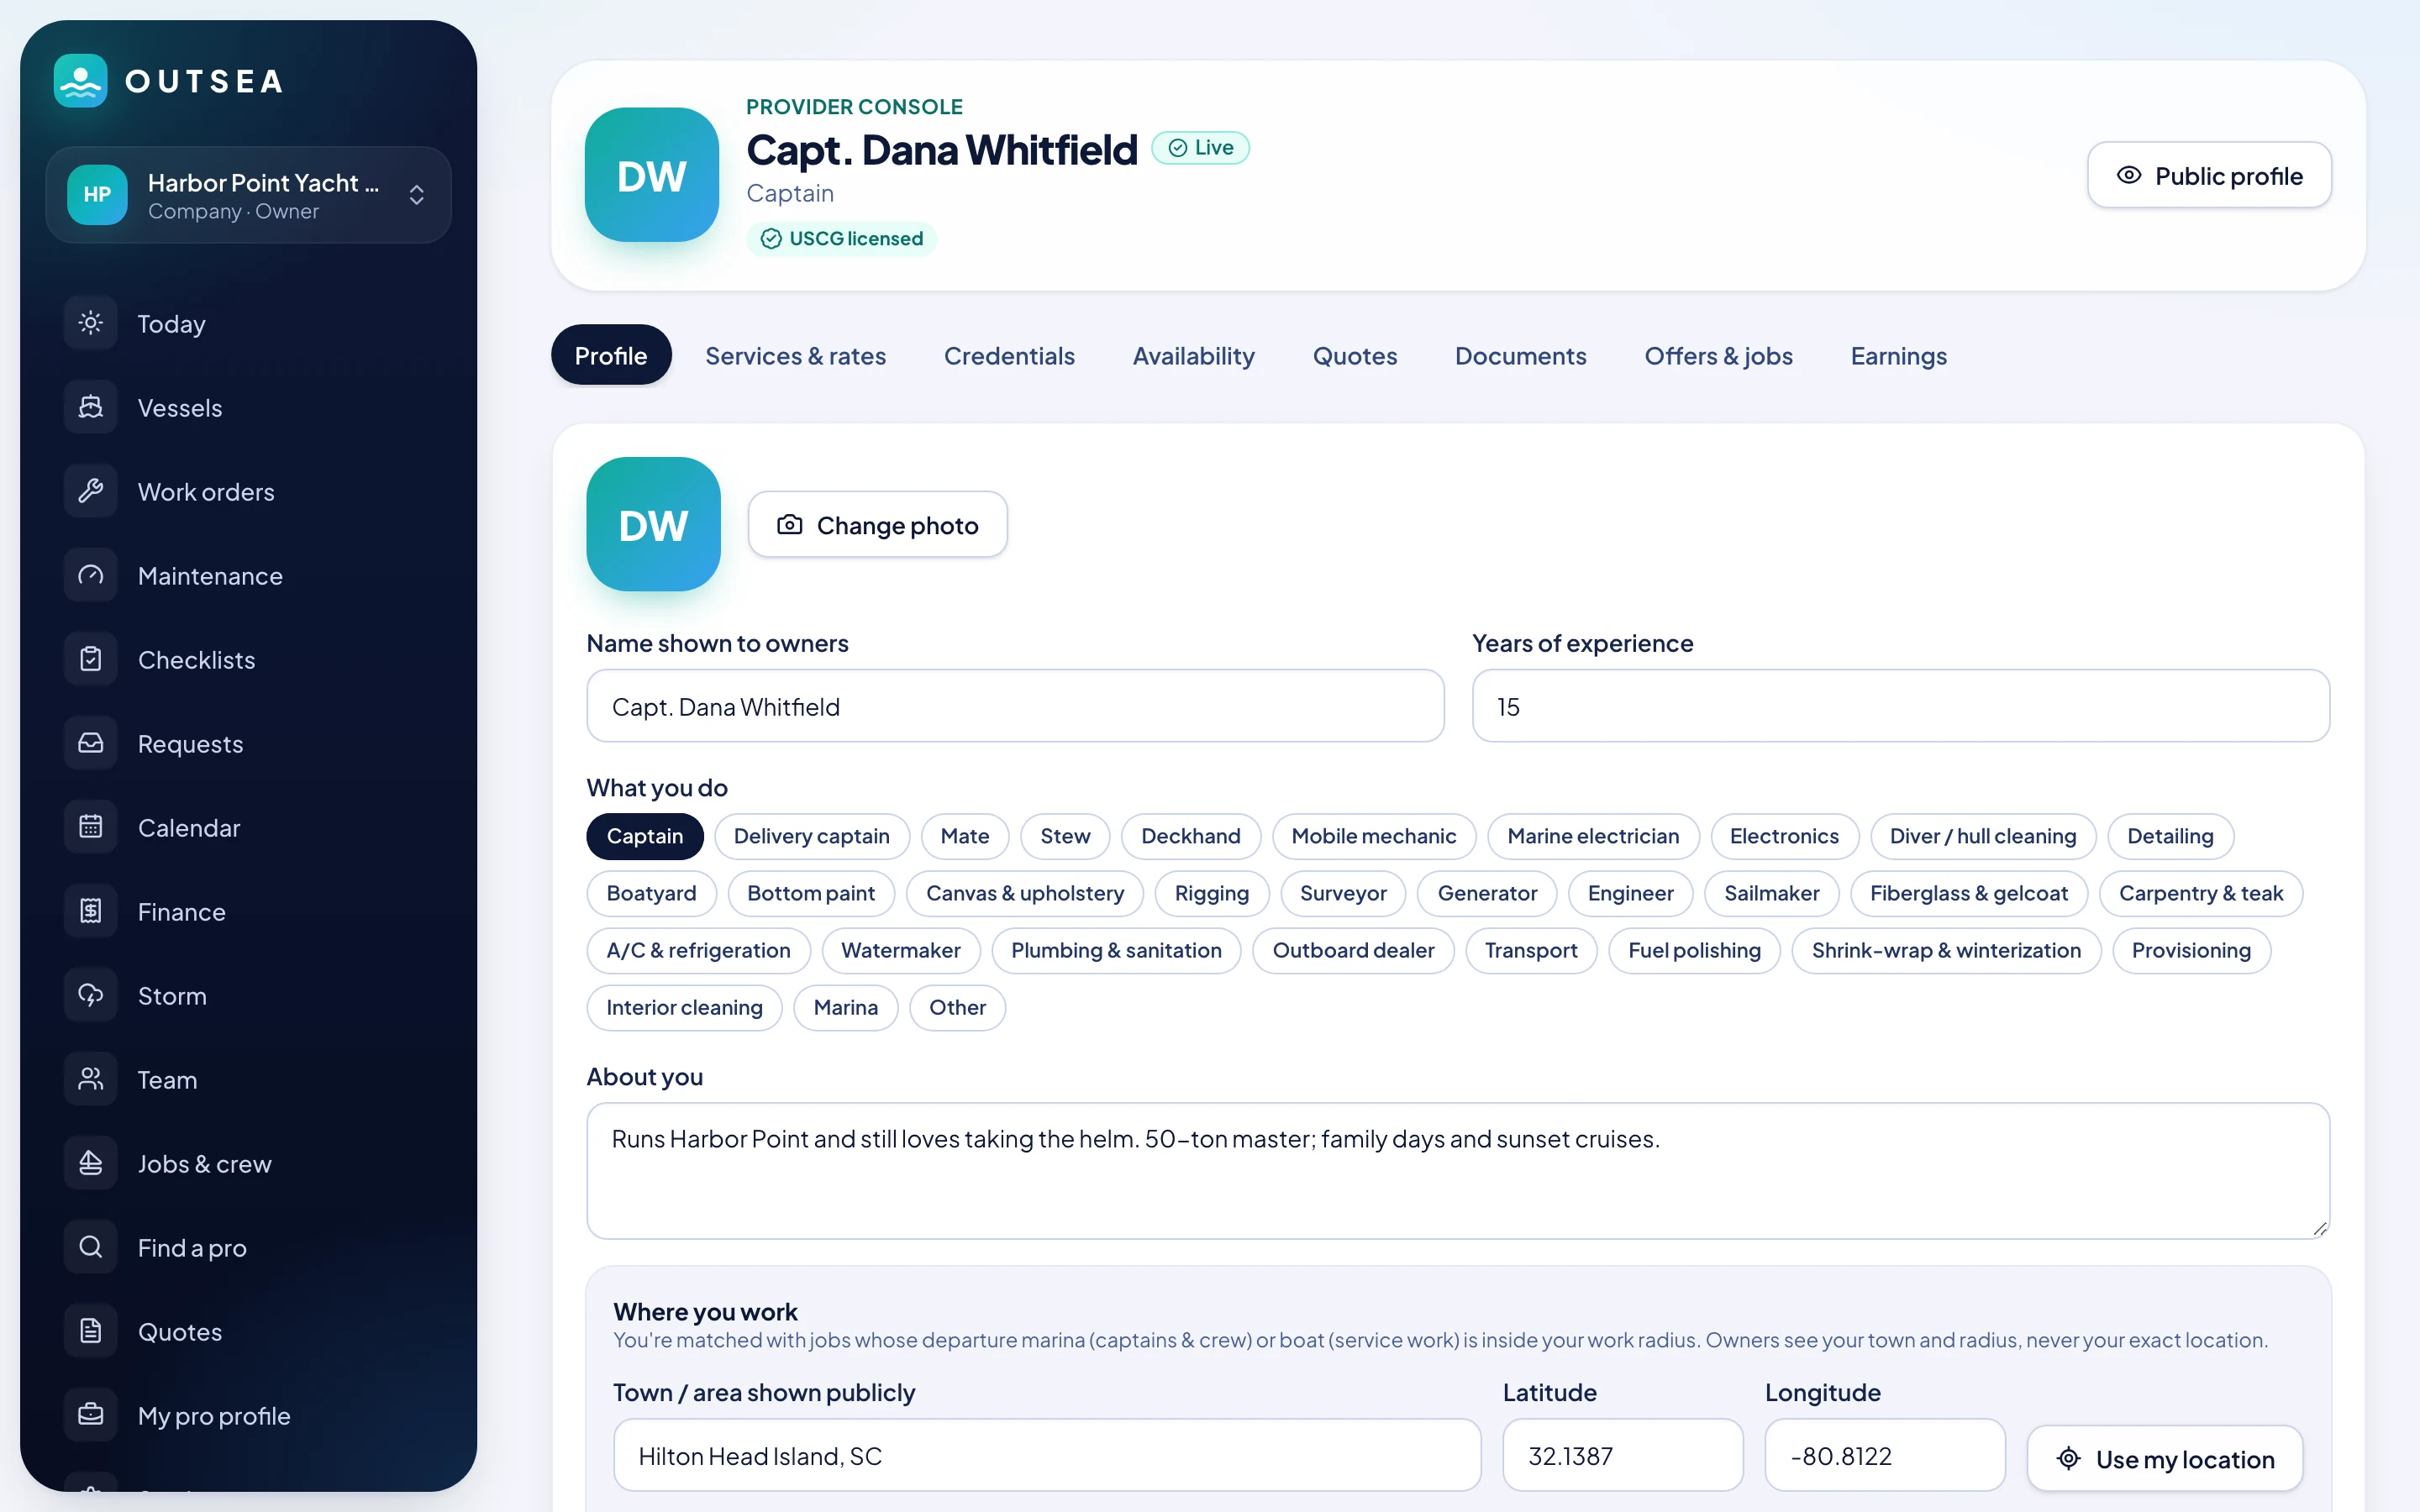Click the Change photo button

[x=877, y=524]
